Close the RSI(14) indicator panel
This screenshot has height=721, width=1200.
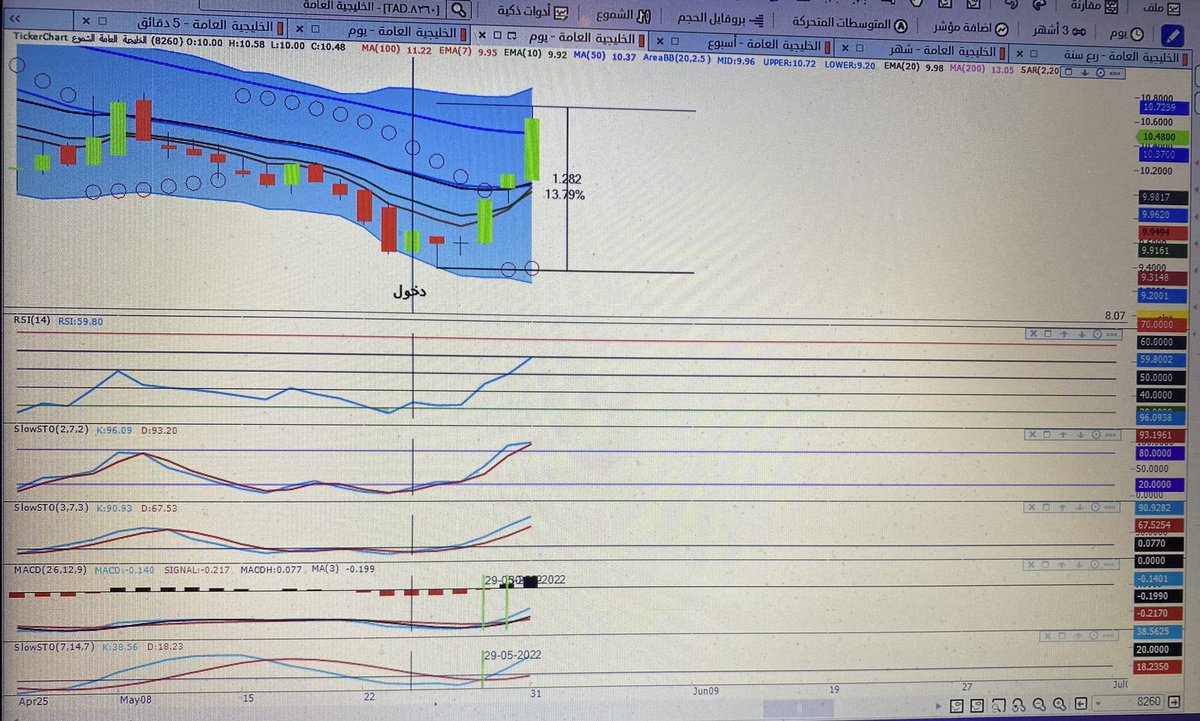1033,334
